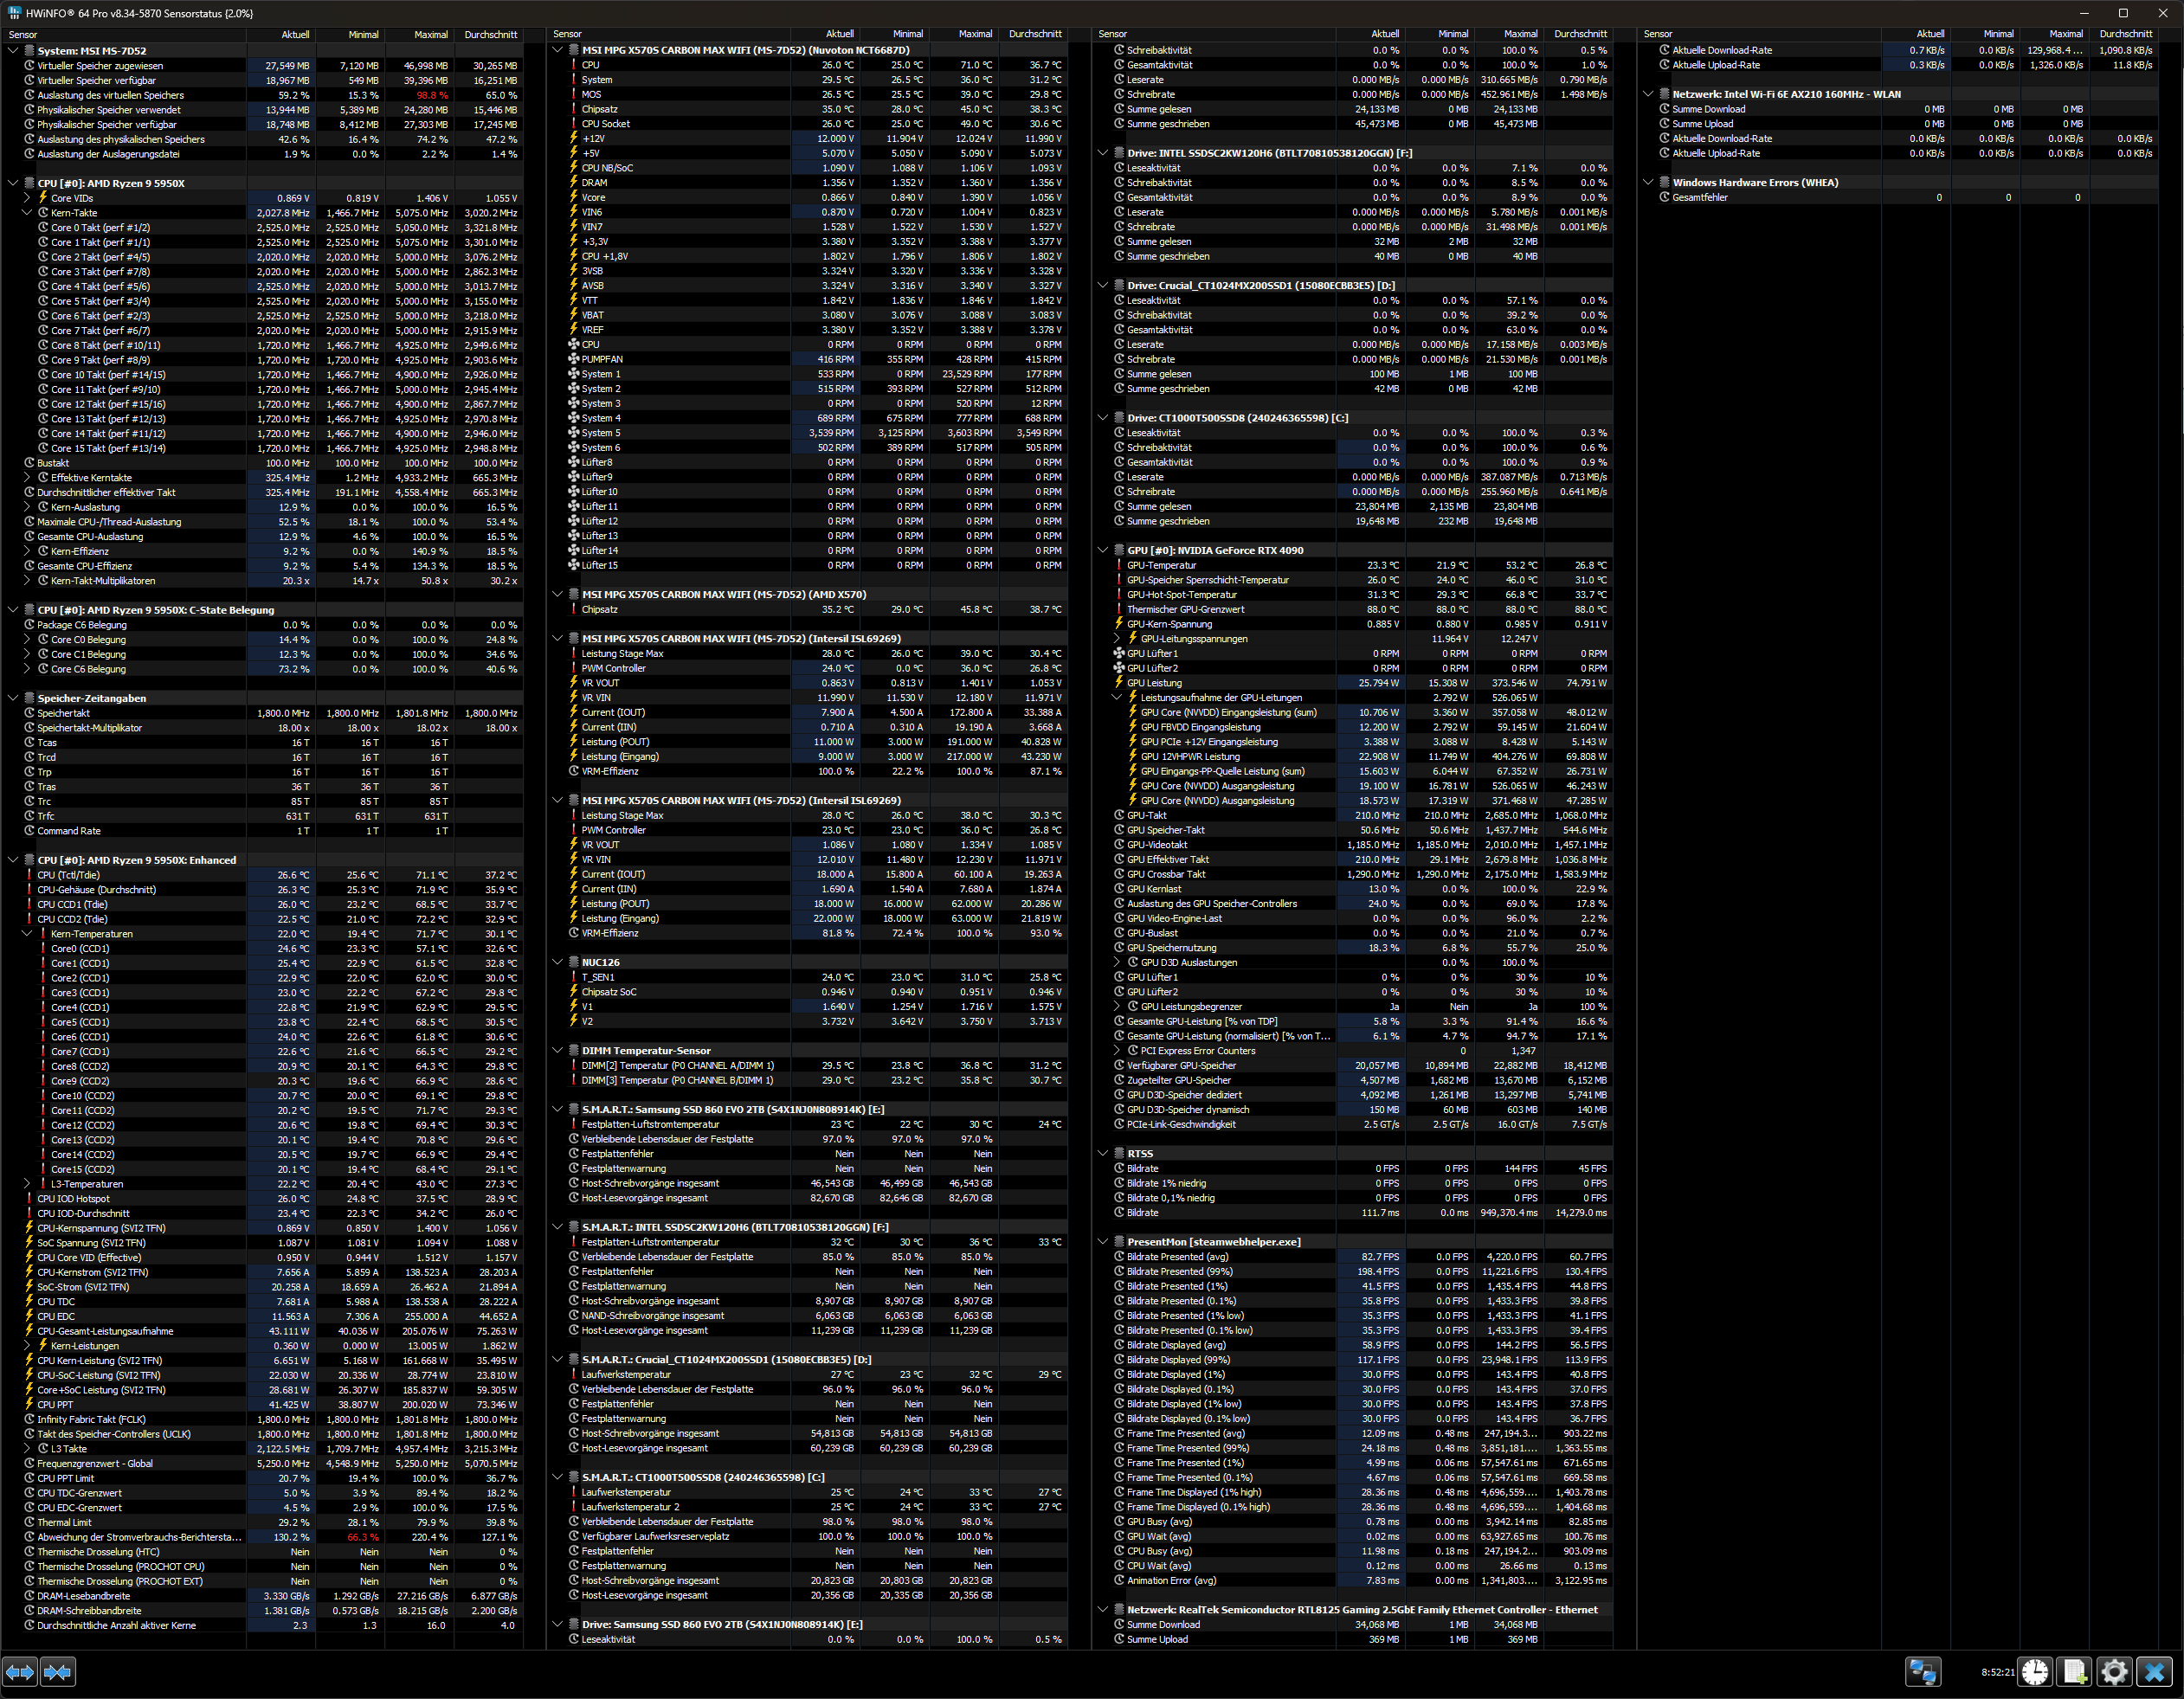Collapse the Kern-Temperaturen tree
2184x1699 pixels.
(27, 934)
